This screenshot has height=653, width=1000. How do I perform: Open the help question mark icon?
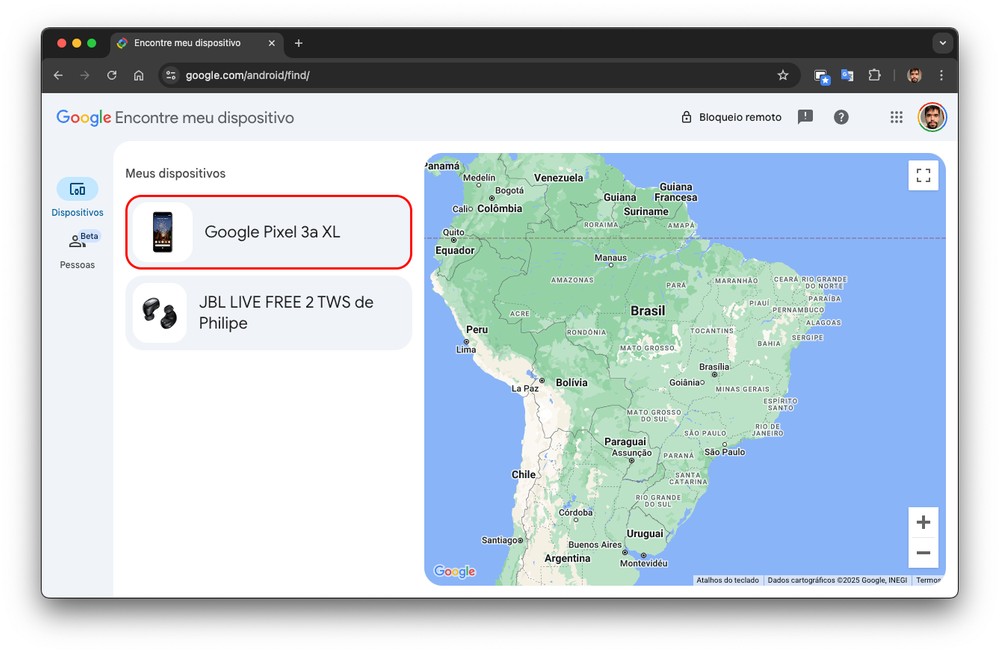click(841, 117)
